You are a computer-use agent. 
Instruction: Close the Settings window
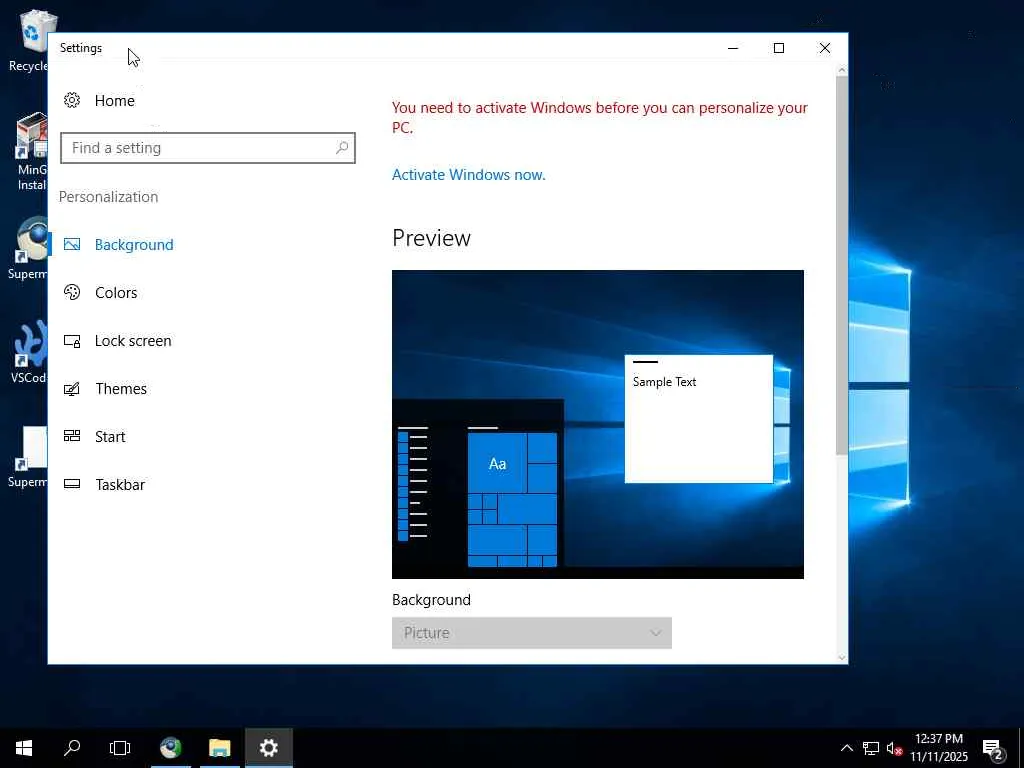825,48
